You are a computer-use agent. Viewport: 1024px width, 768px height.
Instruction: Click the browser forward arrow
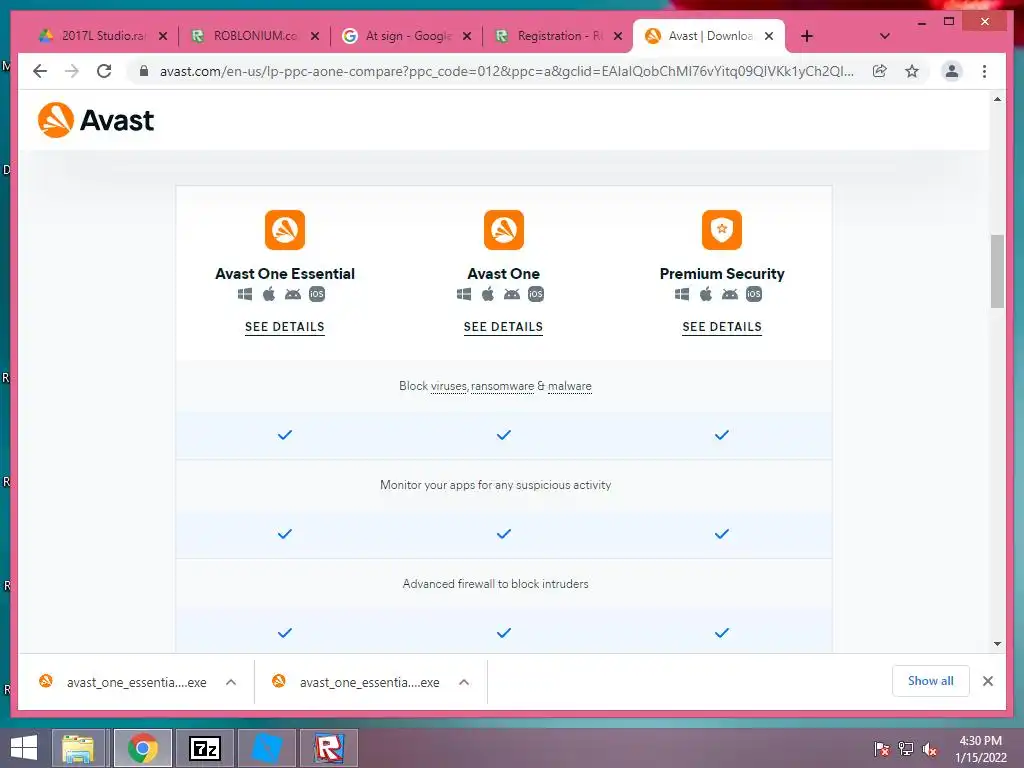tap(72, 71)
